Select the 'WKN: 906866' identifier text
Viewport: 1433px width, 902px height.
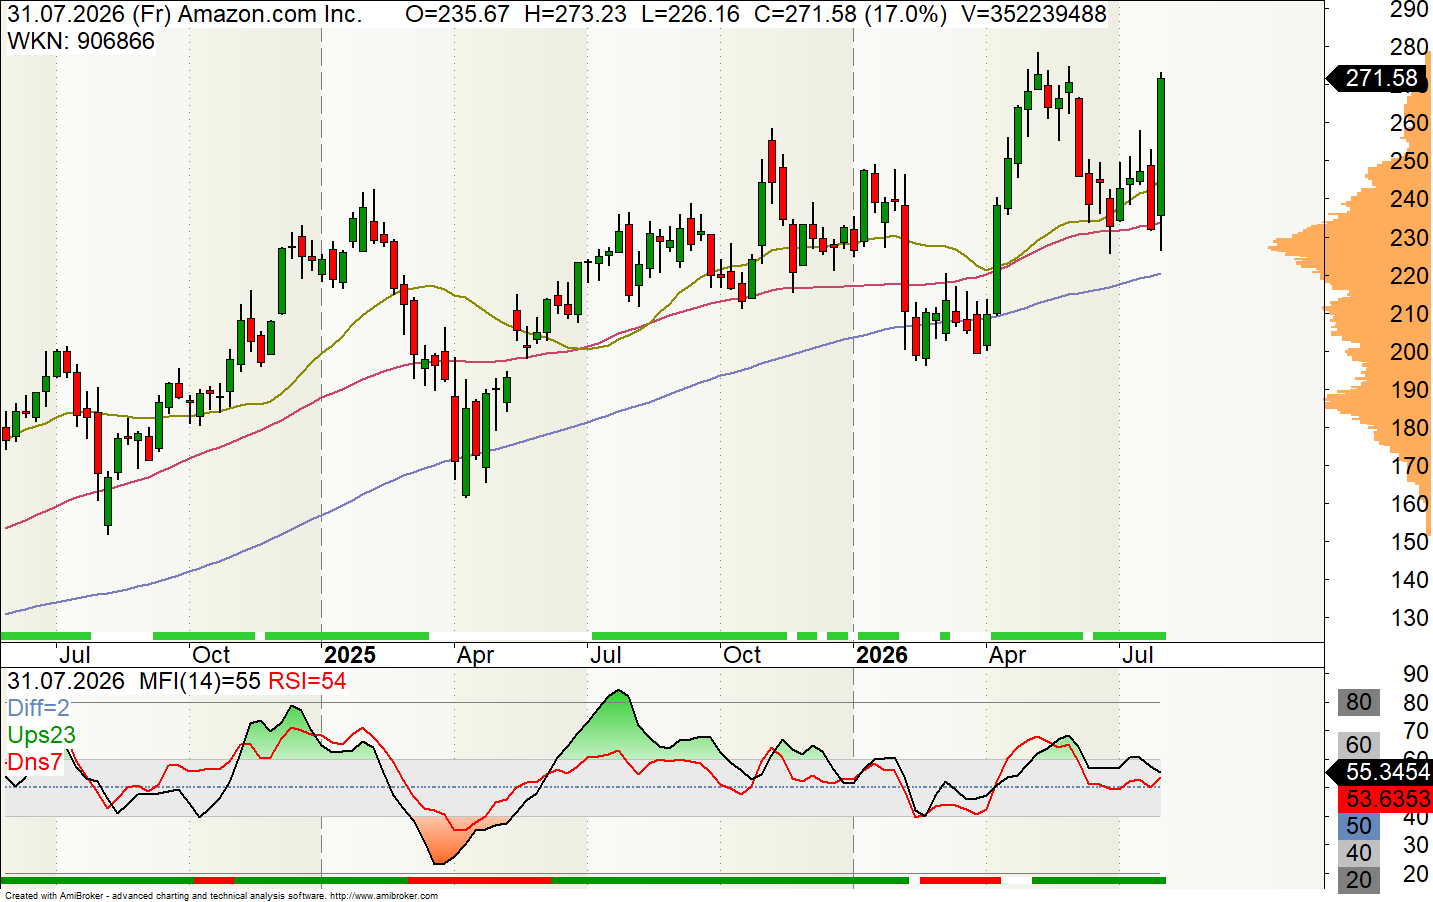pyautogui.click(x=81, y=41)
